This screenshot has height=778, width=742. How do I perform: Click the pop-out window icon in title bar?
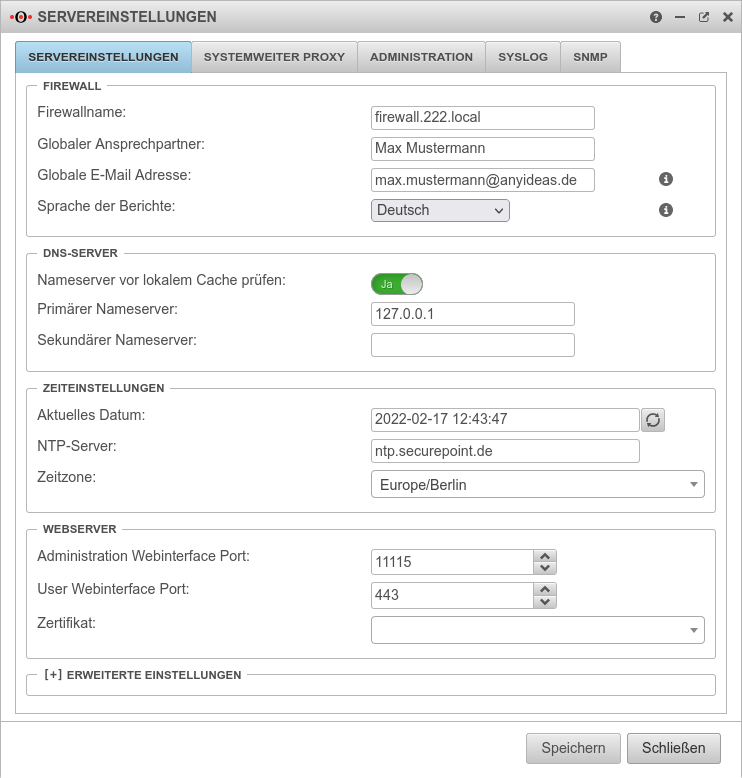pos(704,17)
